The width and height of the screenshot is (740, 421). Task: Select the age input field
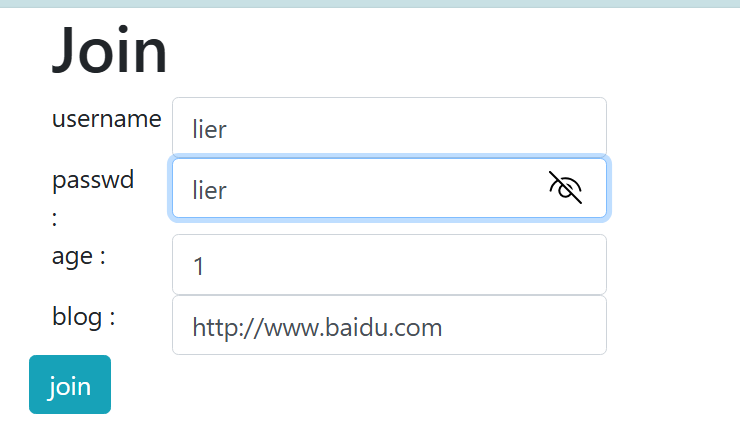click(389, 264)
